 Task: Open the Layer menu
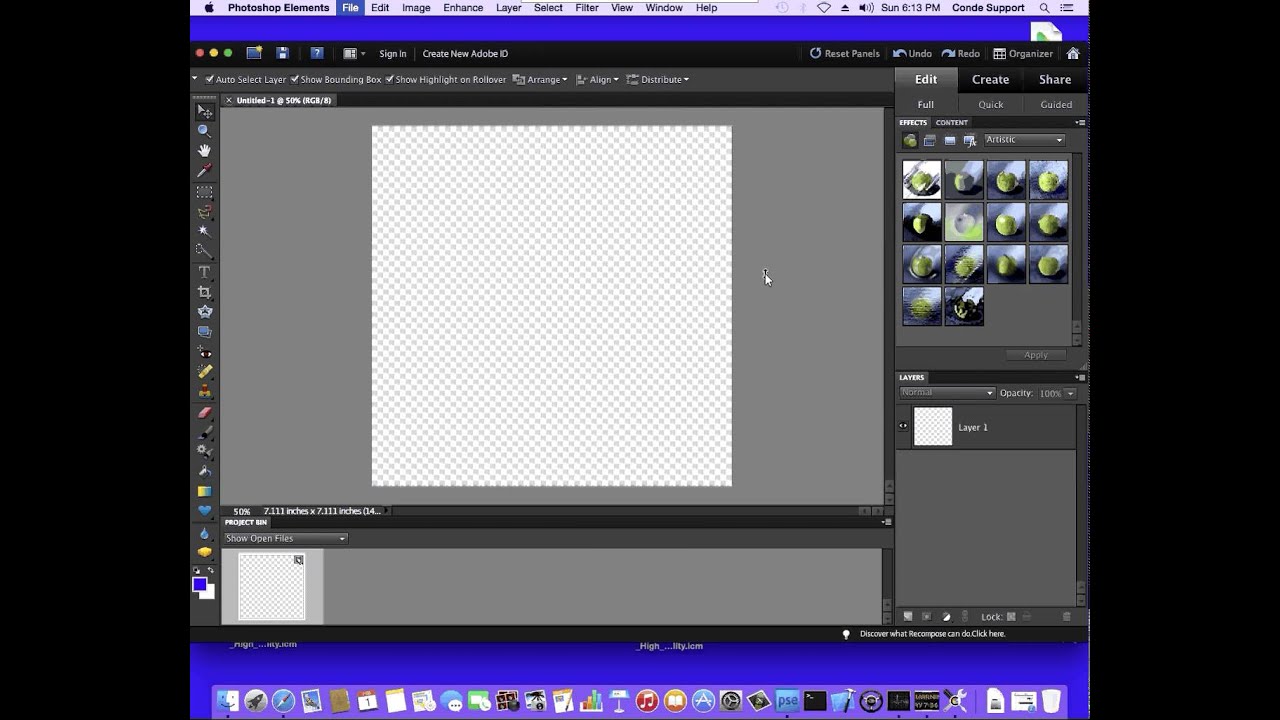coord(508,8)
